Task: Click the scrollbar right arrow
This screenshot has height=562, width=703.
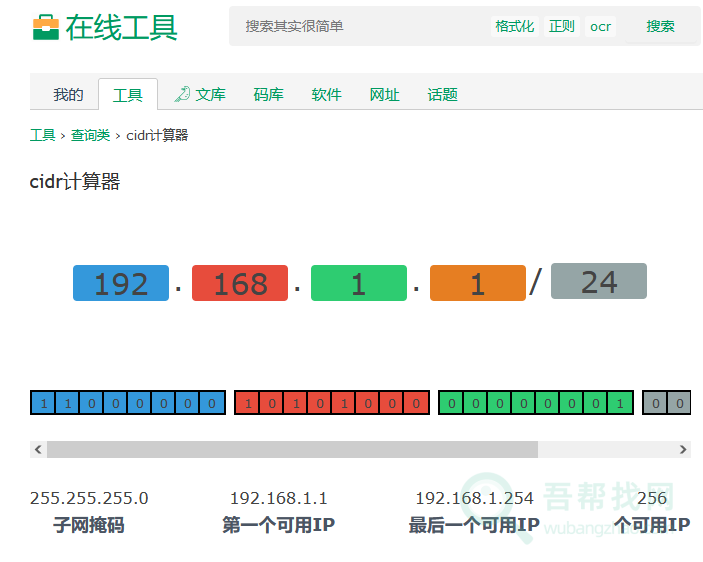Action: pos(683,450)
